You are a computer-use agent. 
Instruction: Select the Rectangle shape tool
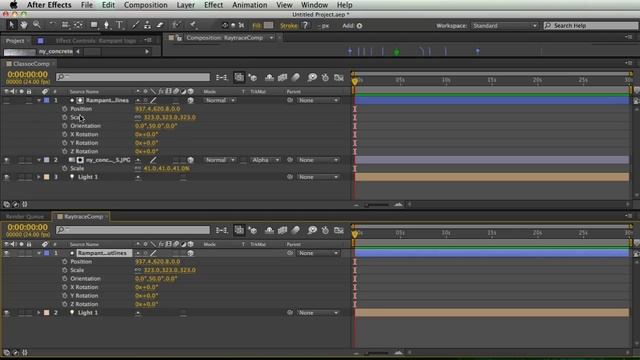point(94,25)
